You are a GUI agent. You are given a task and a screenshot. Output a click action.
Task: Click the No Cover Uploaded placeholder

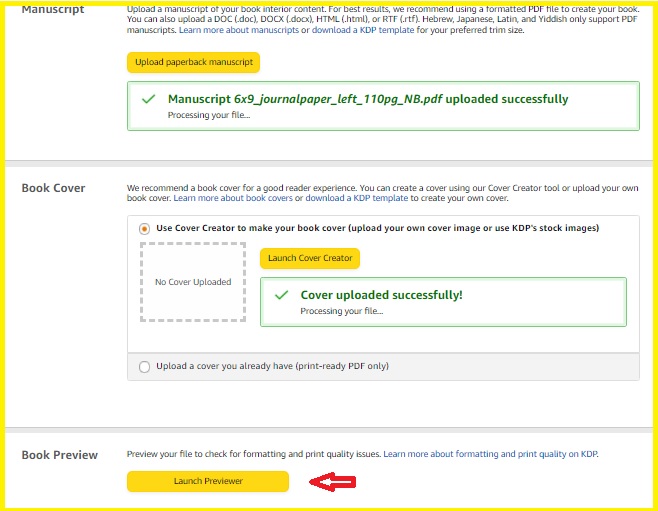pos(193,282)
